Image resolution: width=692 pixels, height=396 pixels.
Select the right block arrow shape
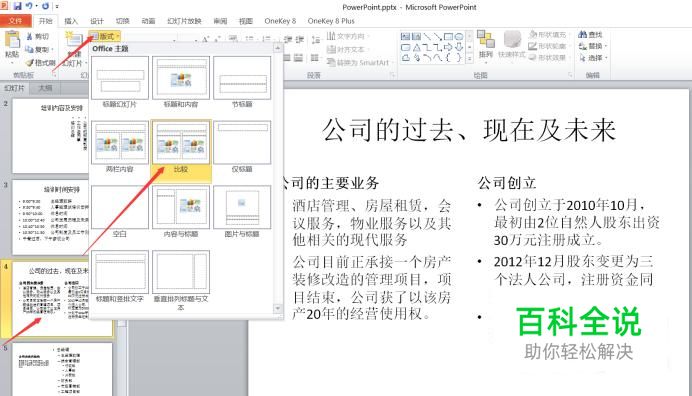point(448,47)
